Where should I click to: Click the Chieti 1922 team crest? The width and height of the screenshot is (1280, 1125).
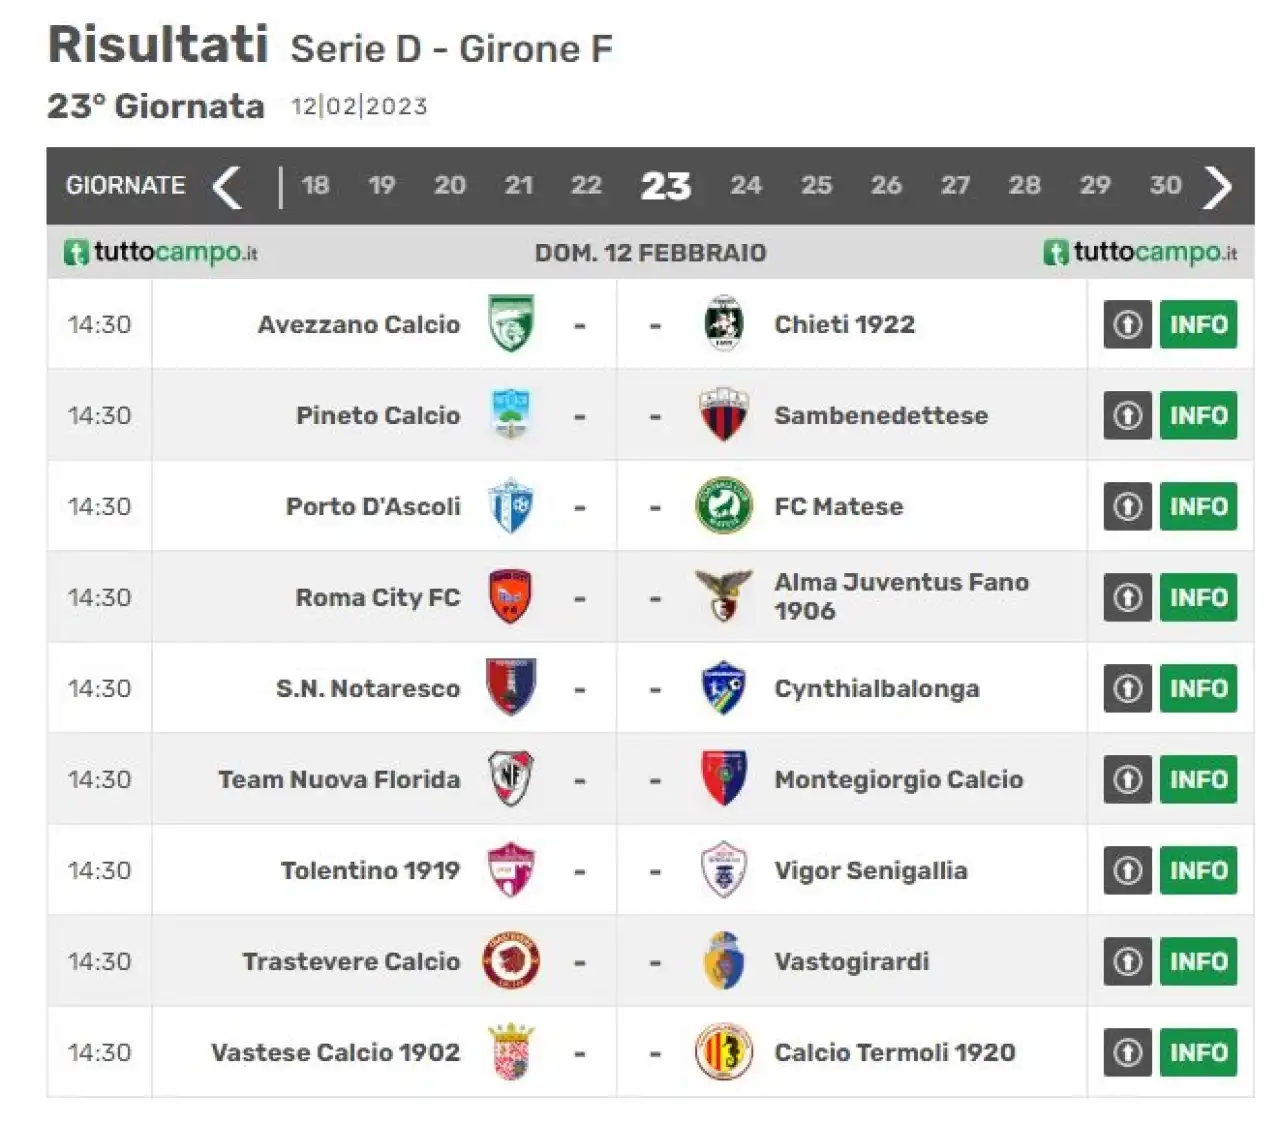coord(723,323)
